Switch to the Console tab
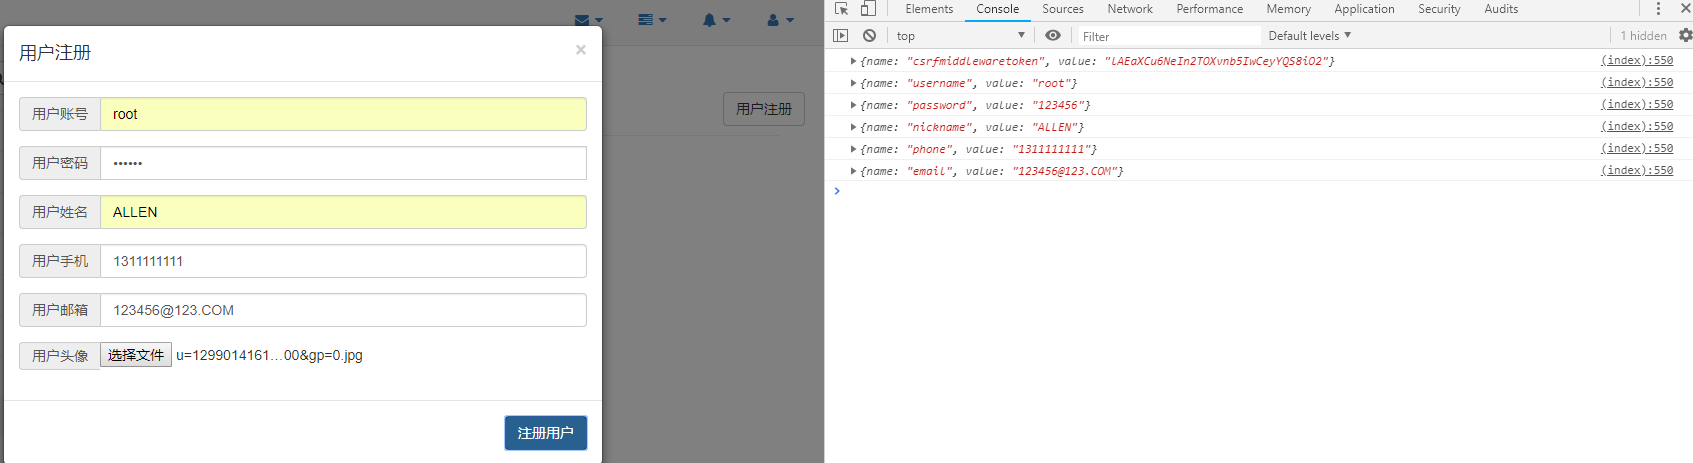The width and height of the screenshot is (1693, 463). click(998, 9)
